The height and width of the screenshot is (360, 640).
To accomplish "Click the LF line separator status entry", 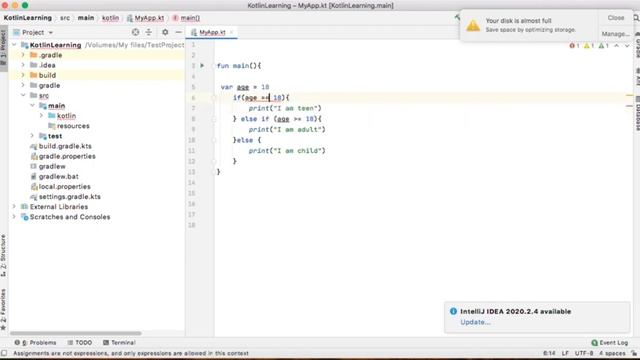I will [565, 353].
